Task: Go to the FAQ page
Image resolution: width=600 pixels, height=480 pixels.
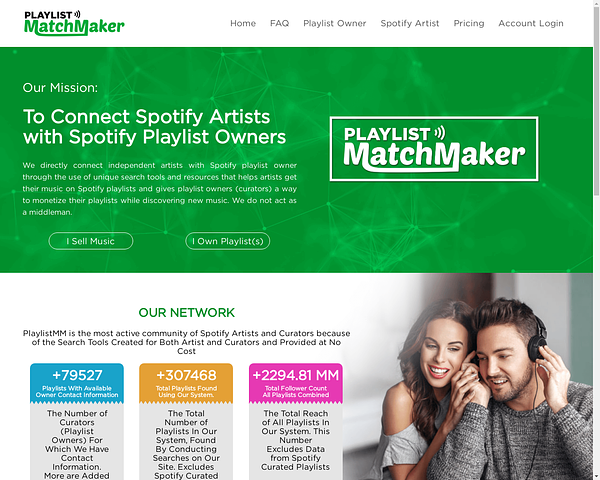Action: coord(279,23)
